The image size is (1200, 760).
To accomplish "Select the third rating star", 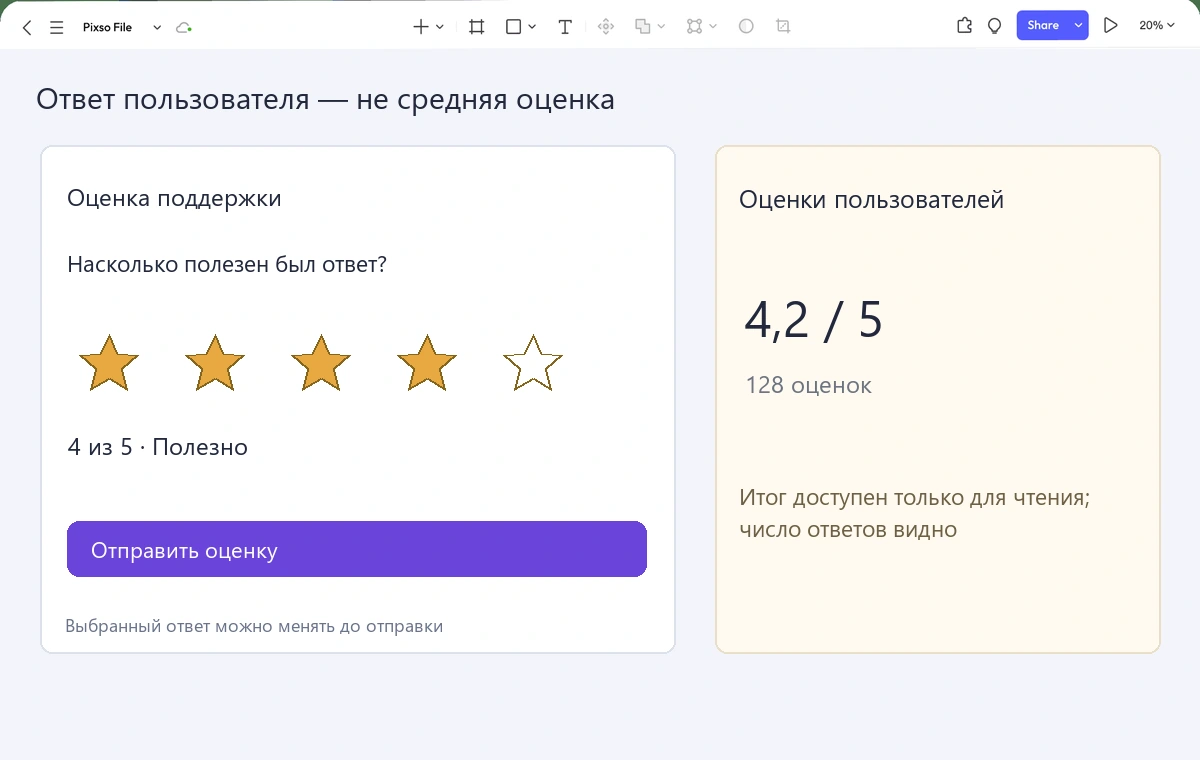I will pos(321,363).
